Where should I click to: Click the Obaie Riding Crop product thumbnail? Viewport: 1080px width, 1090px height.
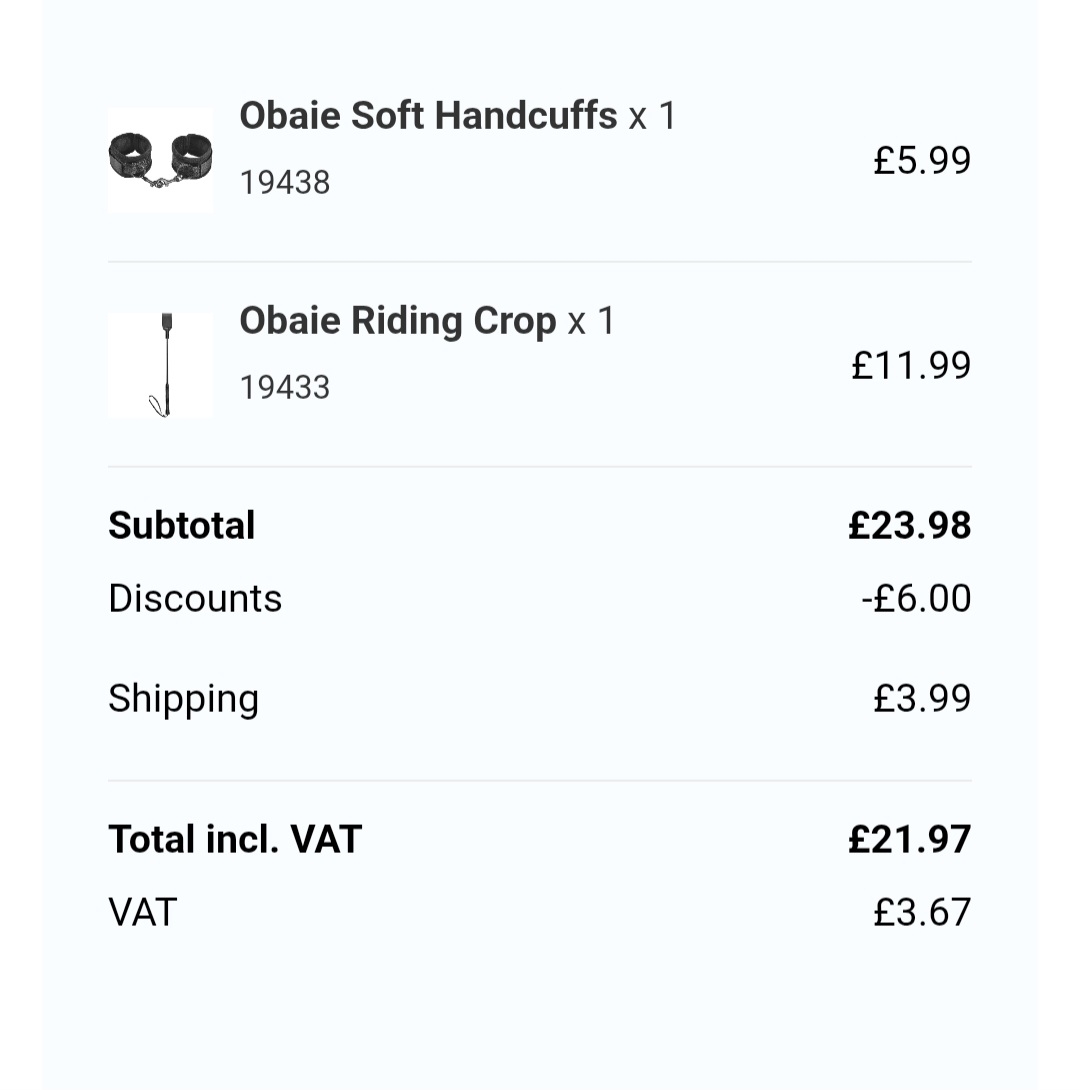click(x=160, y=365)
